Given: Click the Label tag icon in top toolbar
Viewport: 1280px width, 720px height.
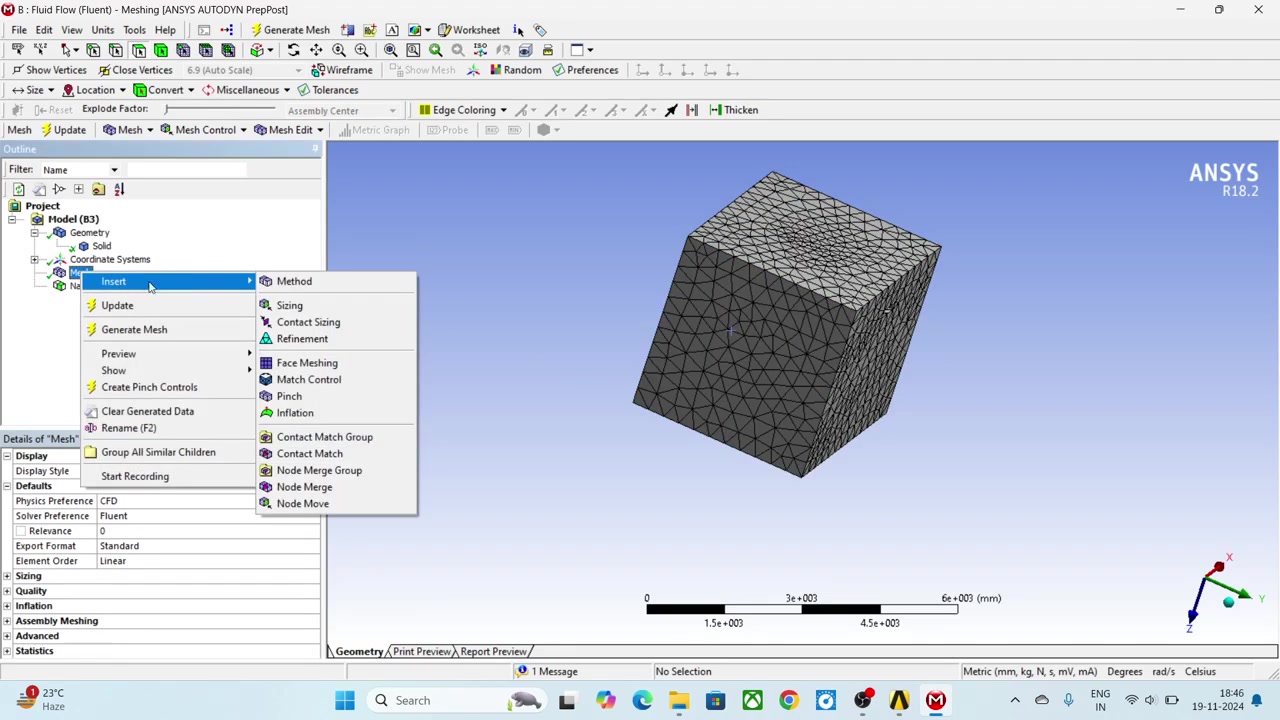Looking at the screenshot, I should [x=540, y=30].
